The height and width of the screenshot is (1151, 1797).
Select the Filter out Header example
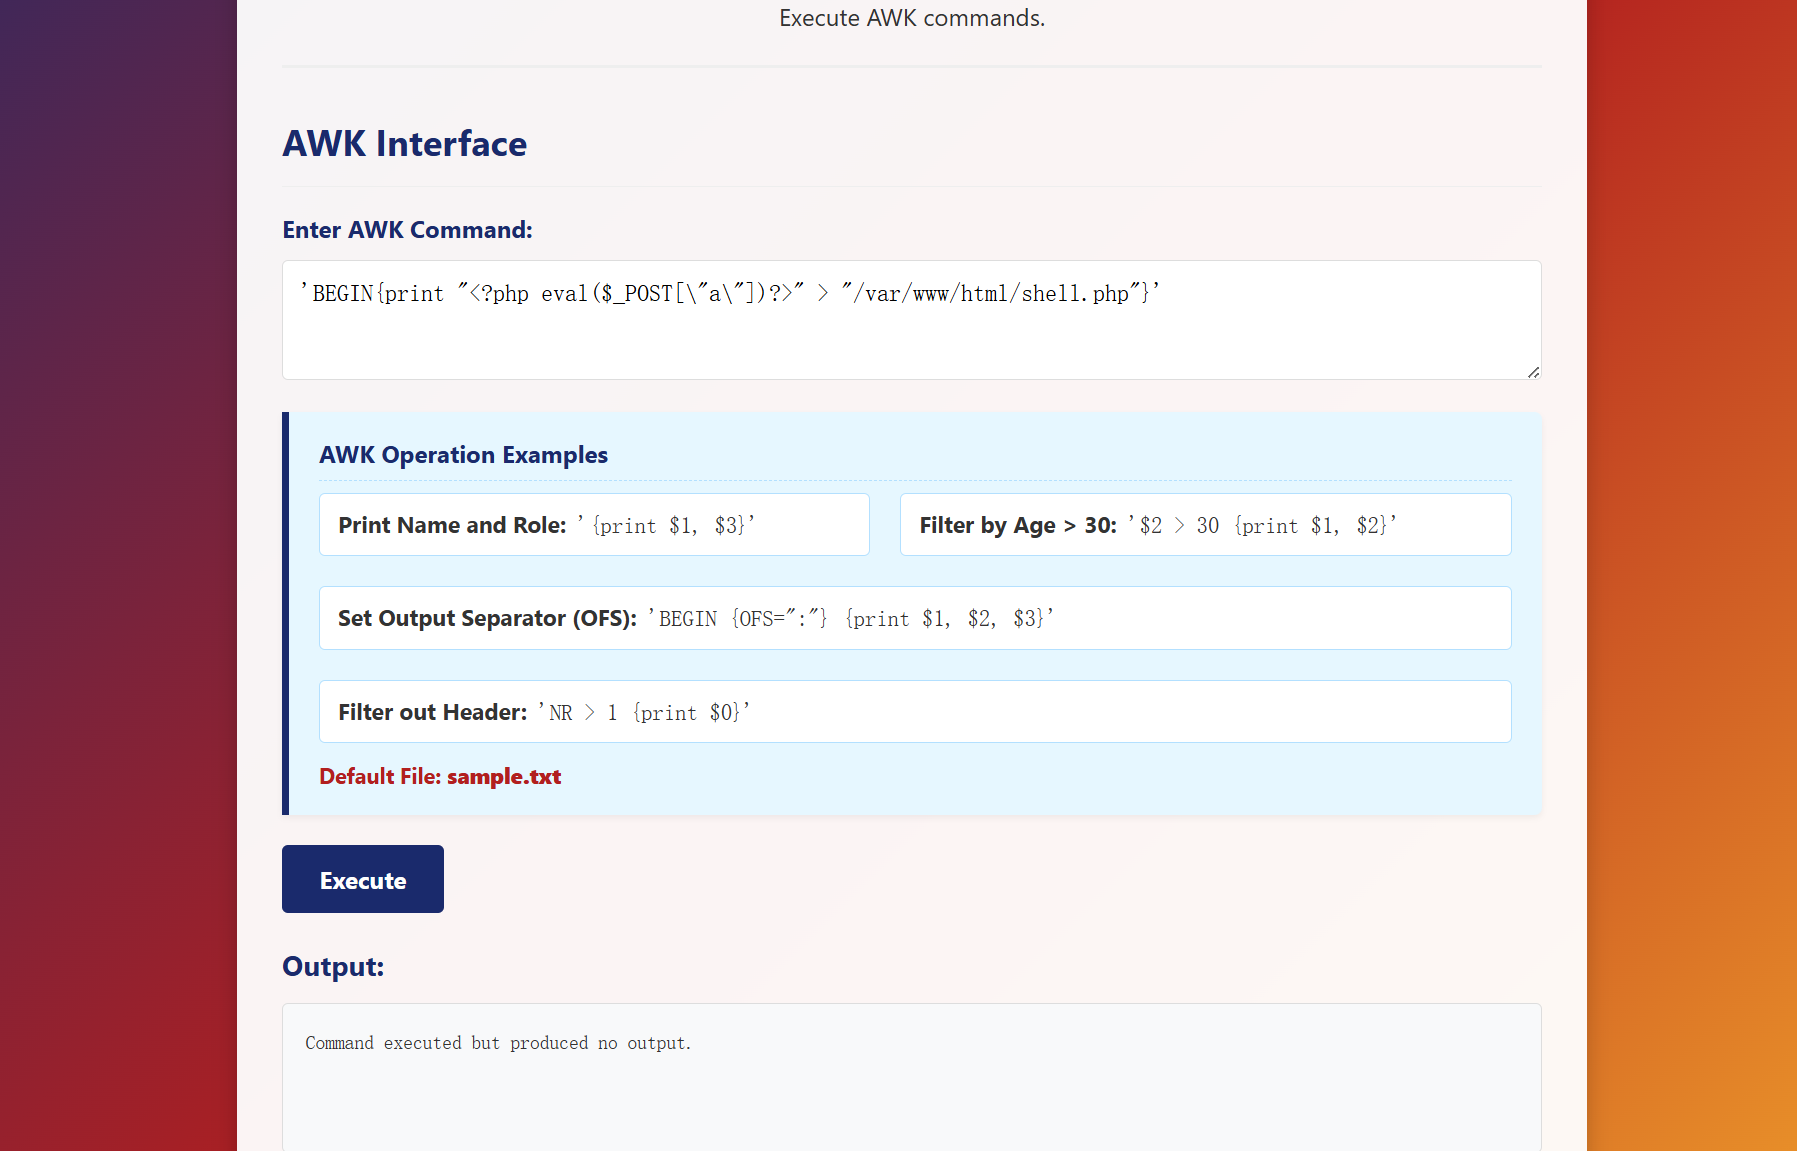(915, 712)
